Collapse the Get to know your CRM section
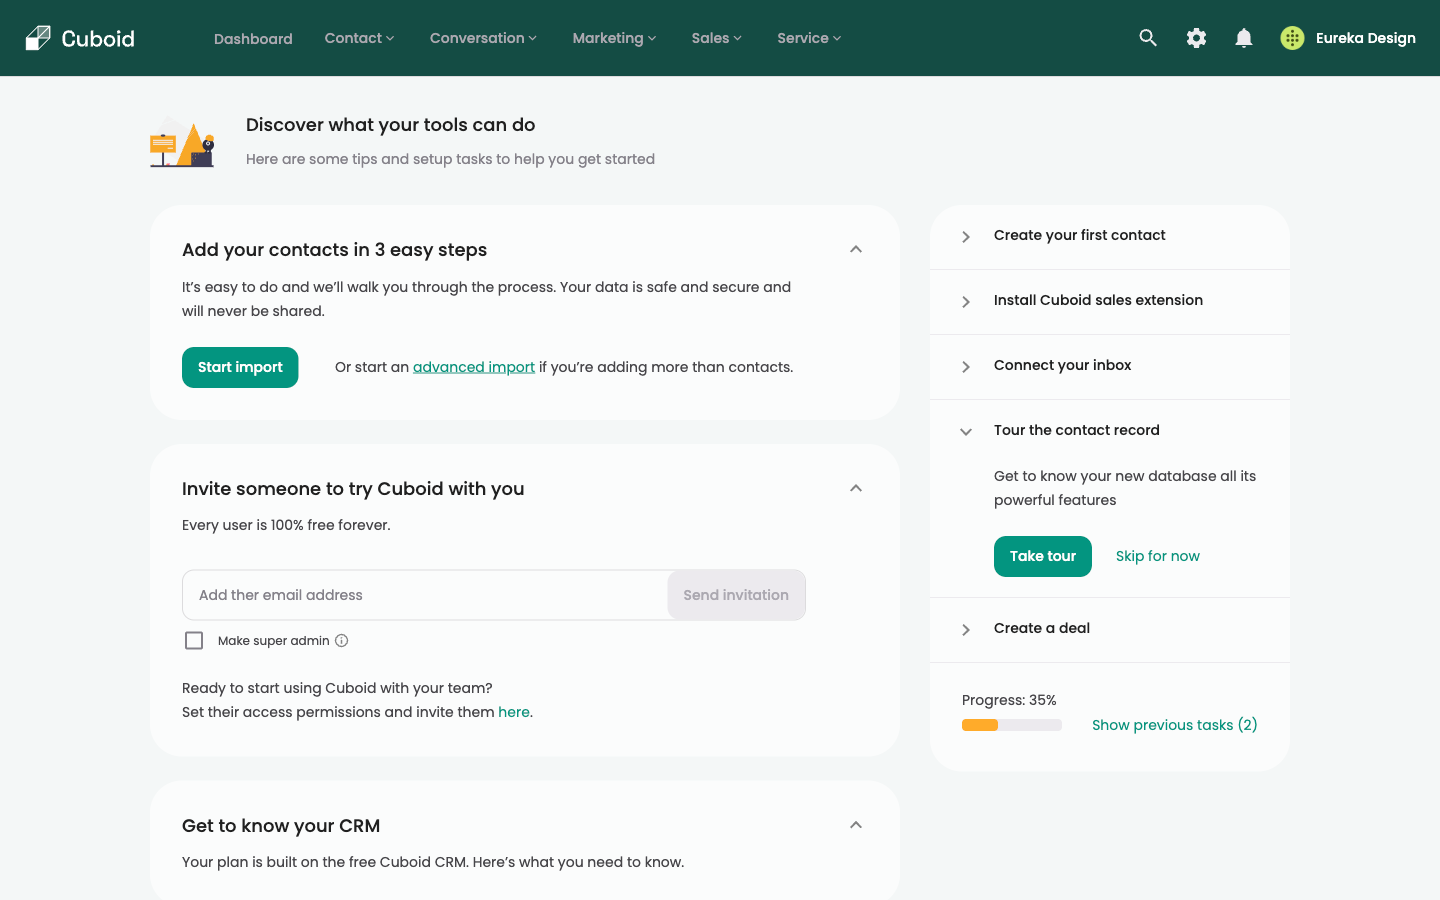The height and width of the screenshot is (900, 1440). pyautogui.click(x=856, y=825)
